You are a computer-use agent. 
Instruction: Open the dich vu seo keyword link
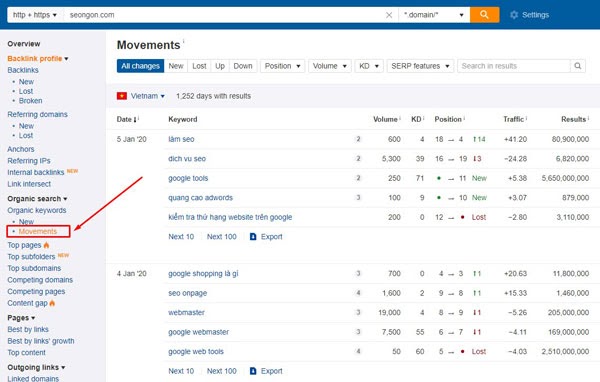pos(187,158)
